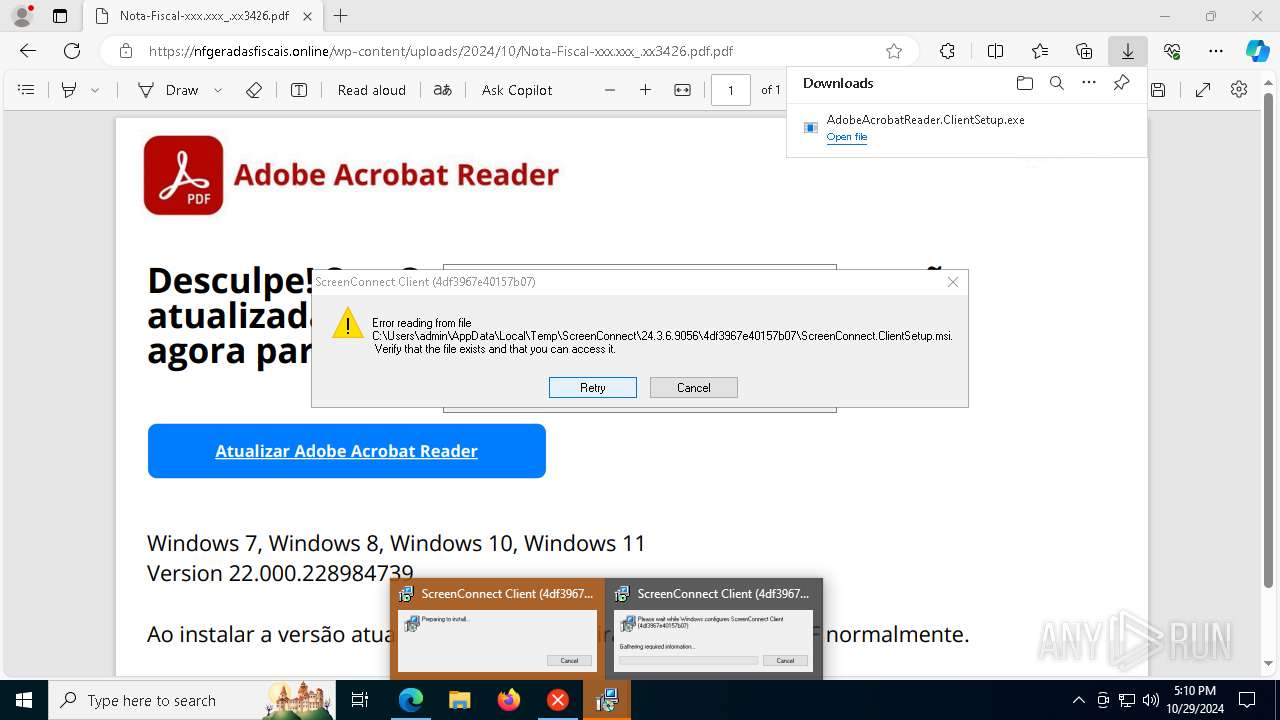Open Browser essentials icon

(1172, 51)
